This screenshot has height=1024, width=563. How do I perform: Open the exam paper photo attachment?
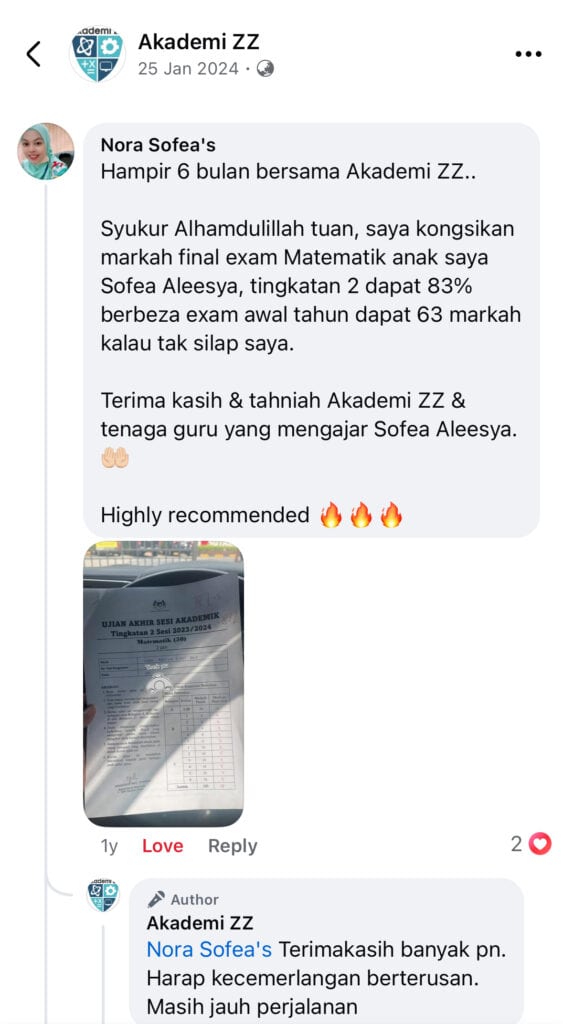tap(163, 684)
